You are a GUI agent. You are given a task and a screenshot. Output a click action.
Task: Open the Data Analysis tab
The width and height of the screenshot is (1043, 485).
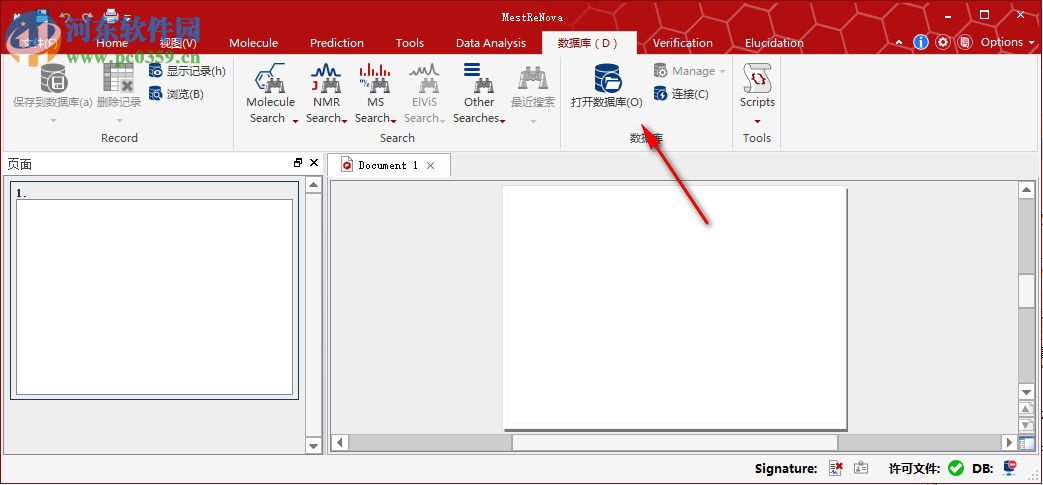coord(491,43)
